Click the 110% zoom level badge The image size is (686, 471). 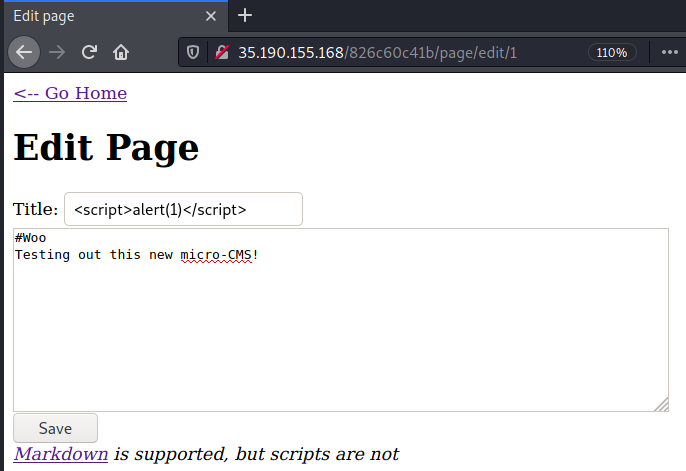pyautogui.click(x=612, y=52)
